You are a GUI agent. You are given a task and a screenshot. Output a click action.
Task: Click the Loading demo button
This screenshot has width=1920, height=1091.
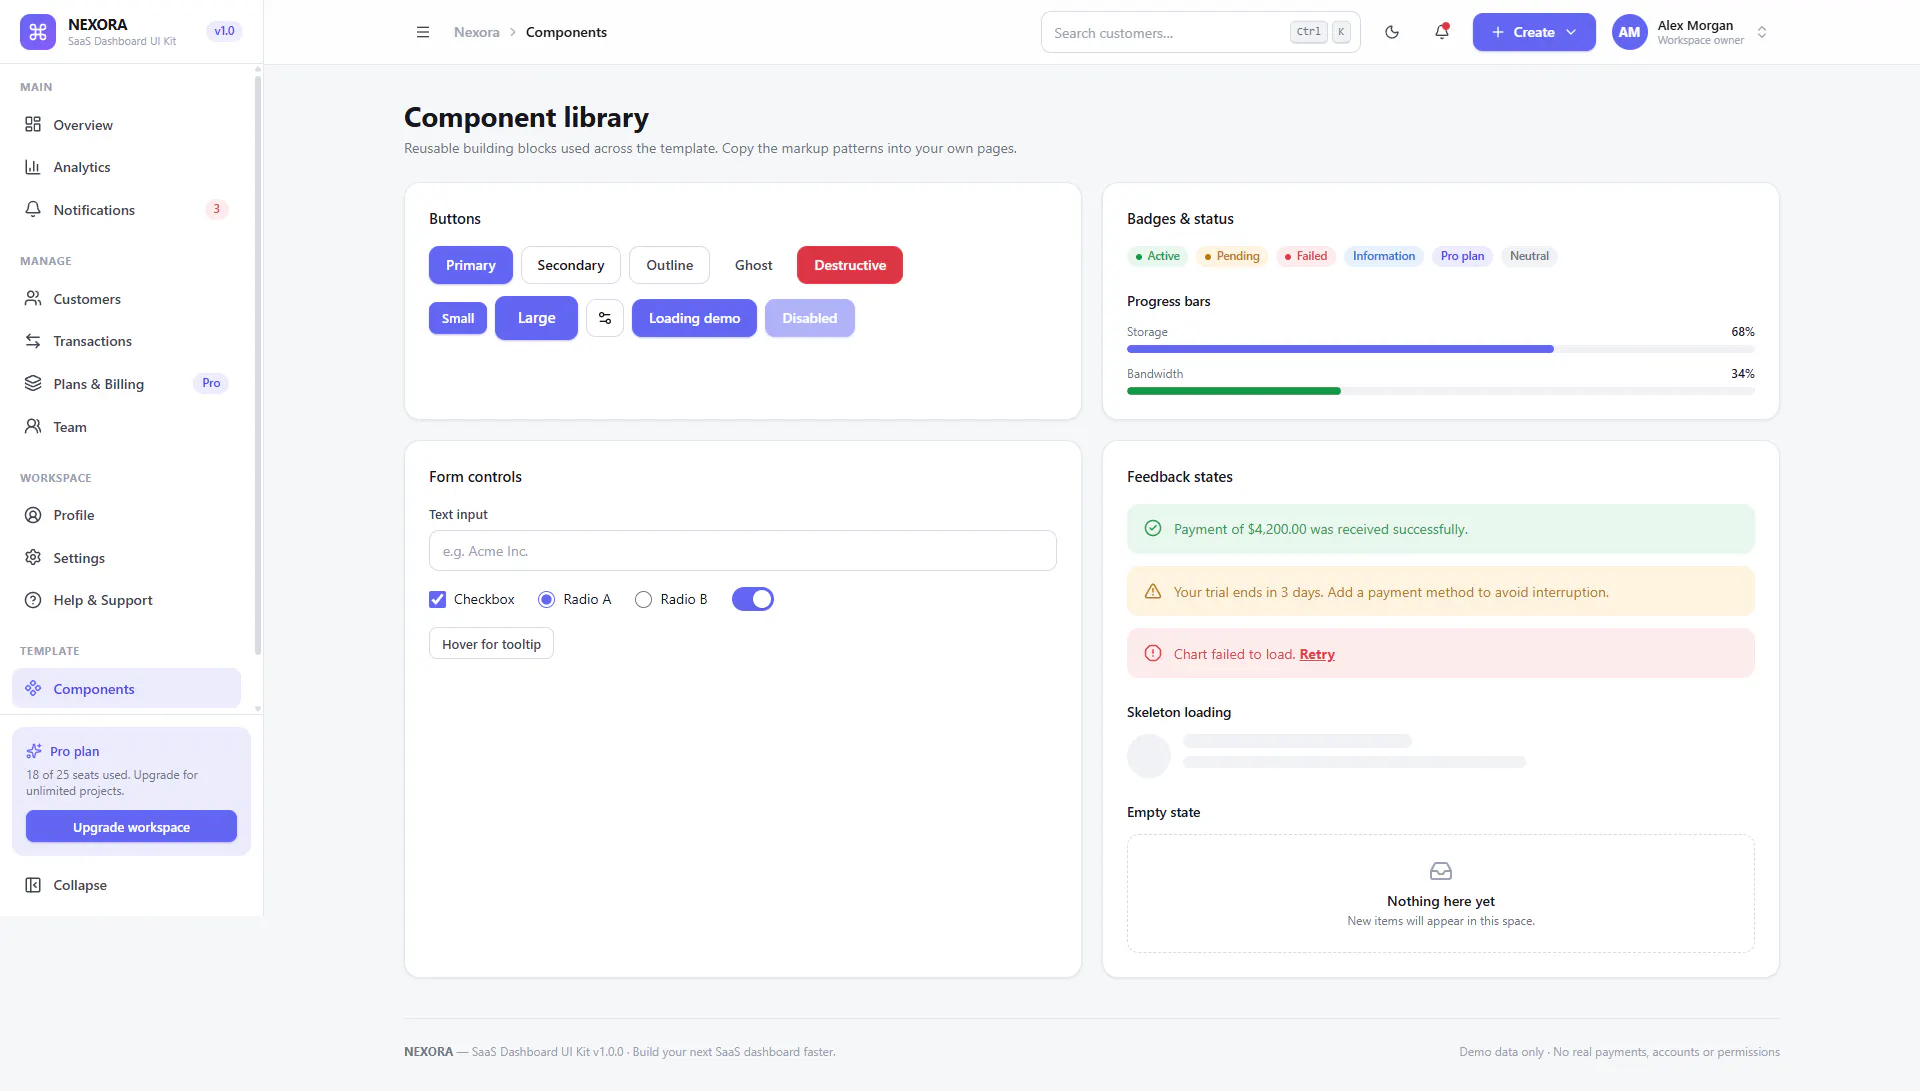click(694, 318)
